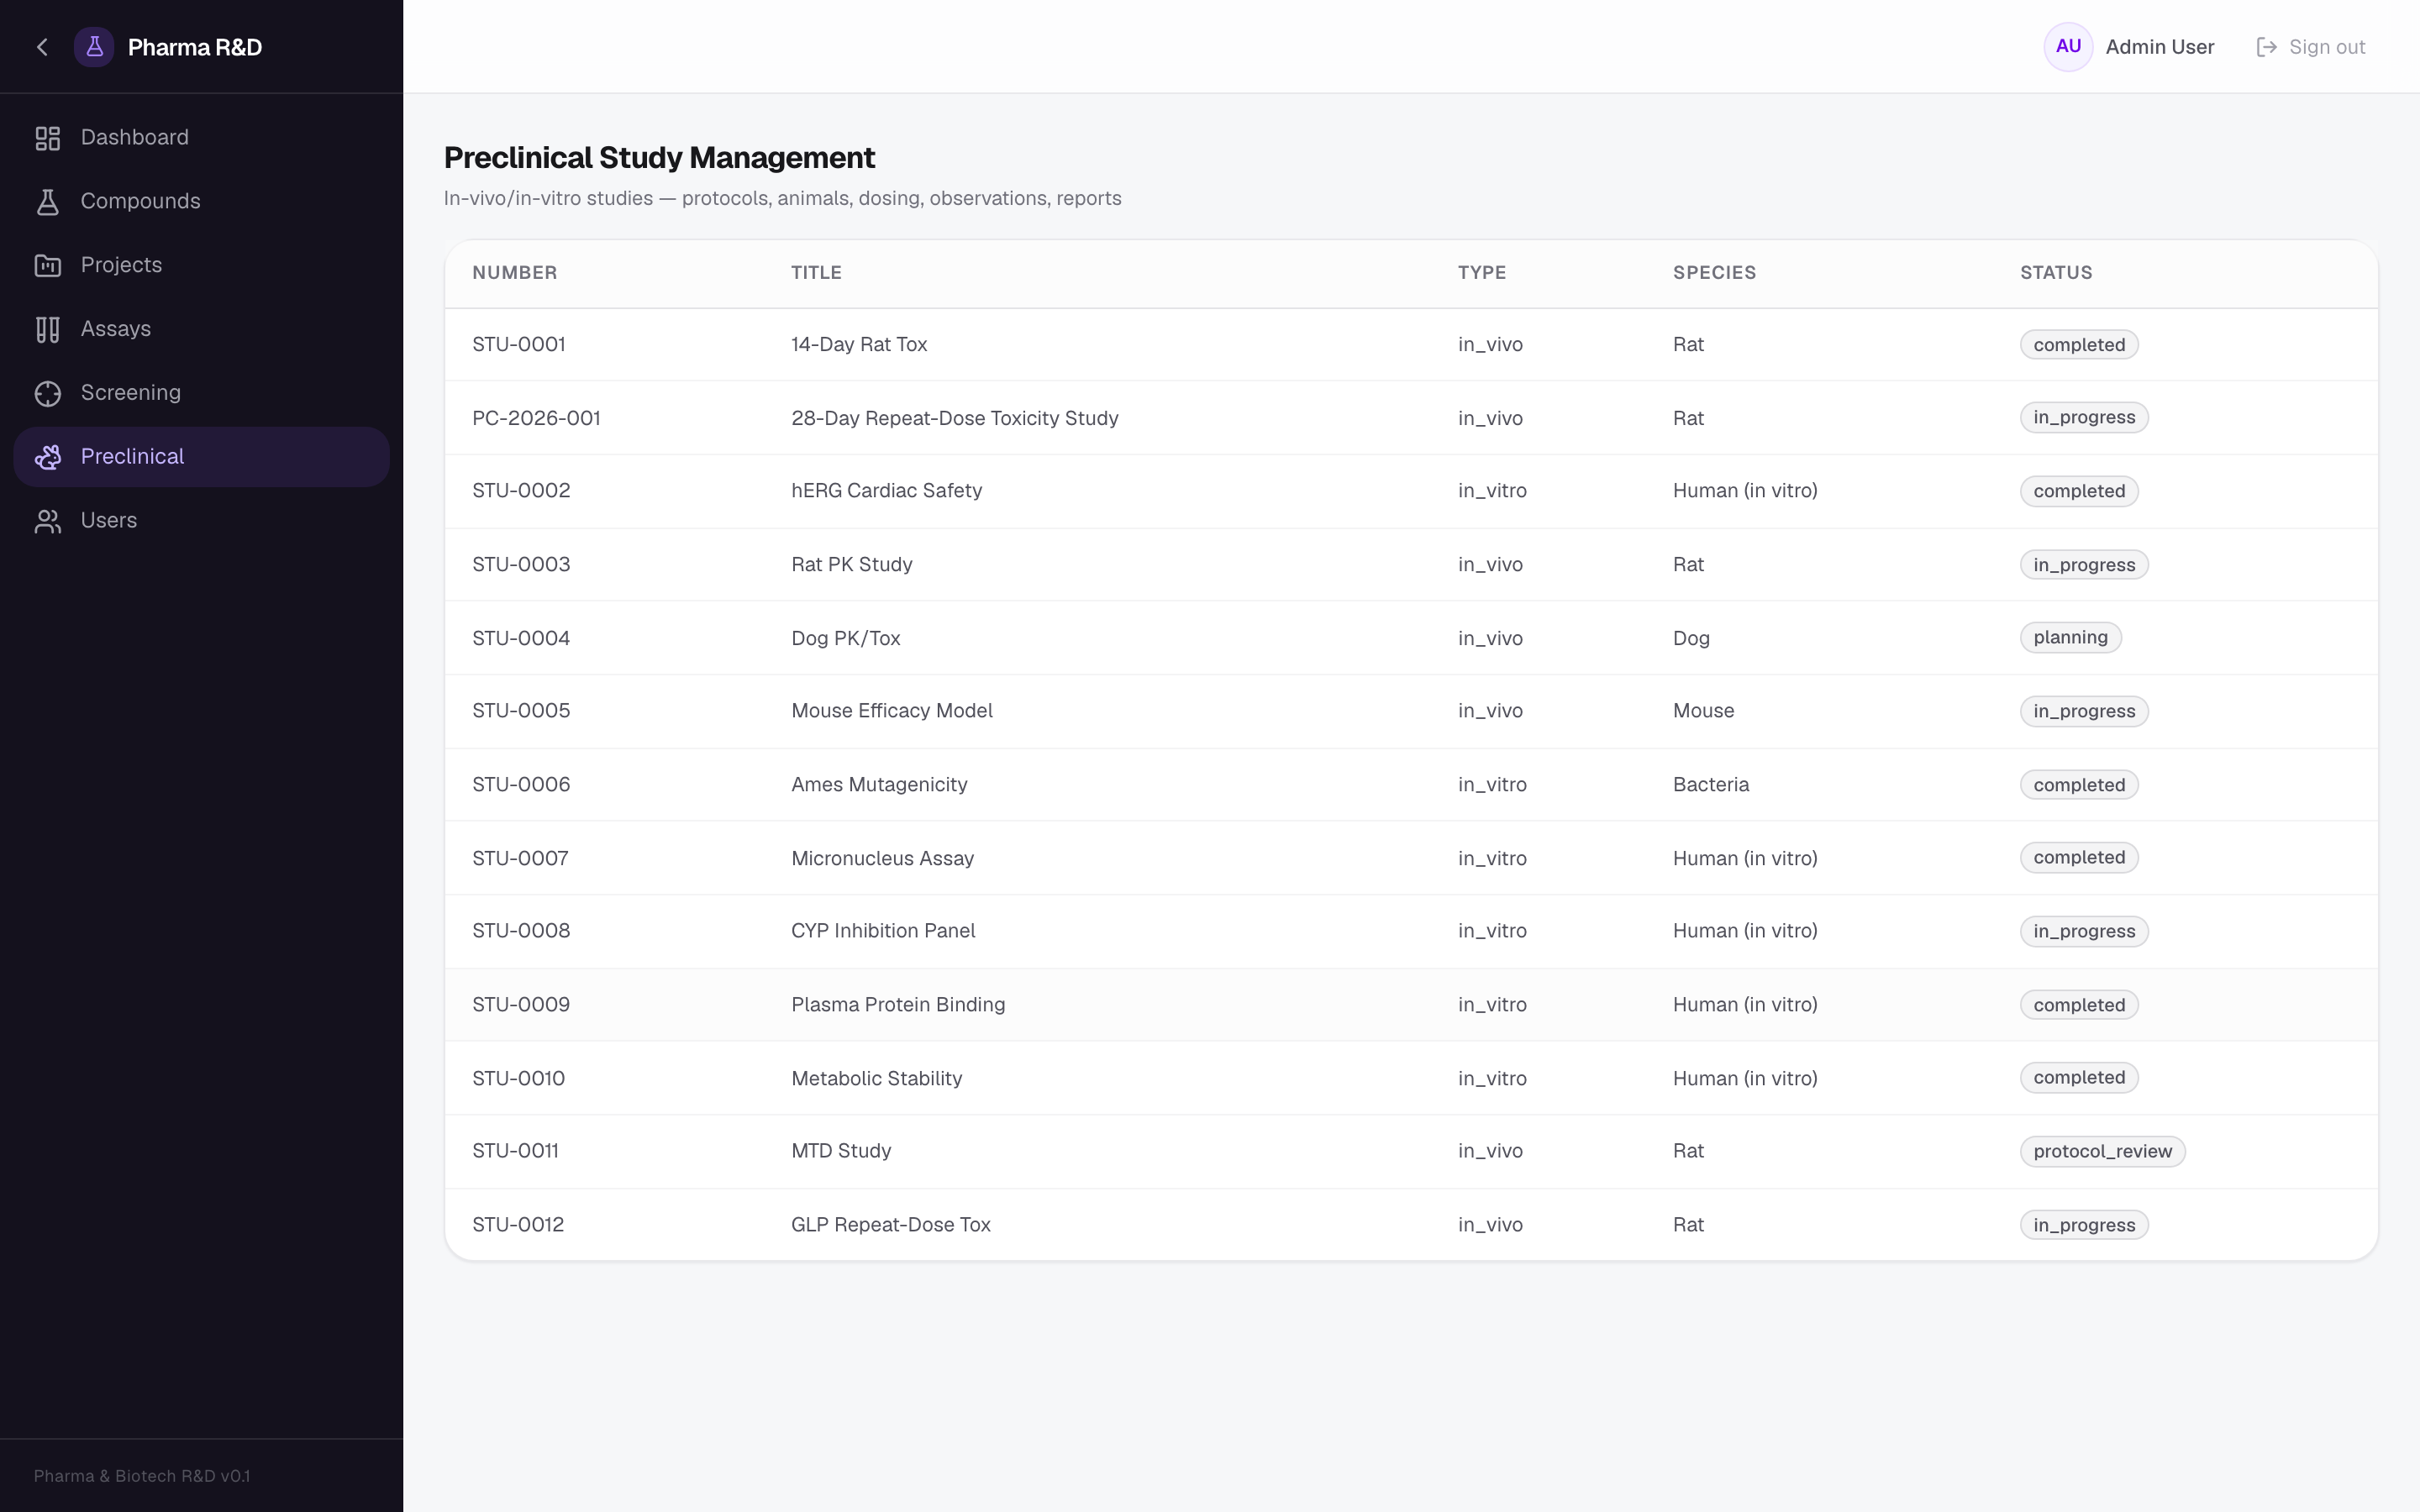The image size is (2420, 1512).
Task: Select study number STU-0007
Action: tap(520, 858)
